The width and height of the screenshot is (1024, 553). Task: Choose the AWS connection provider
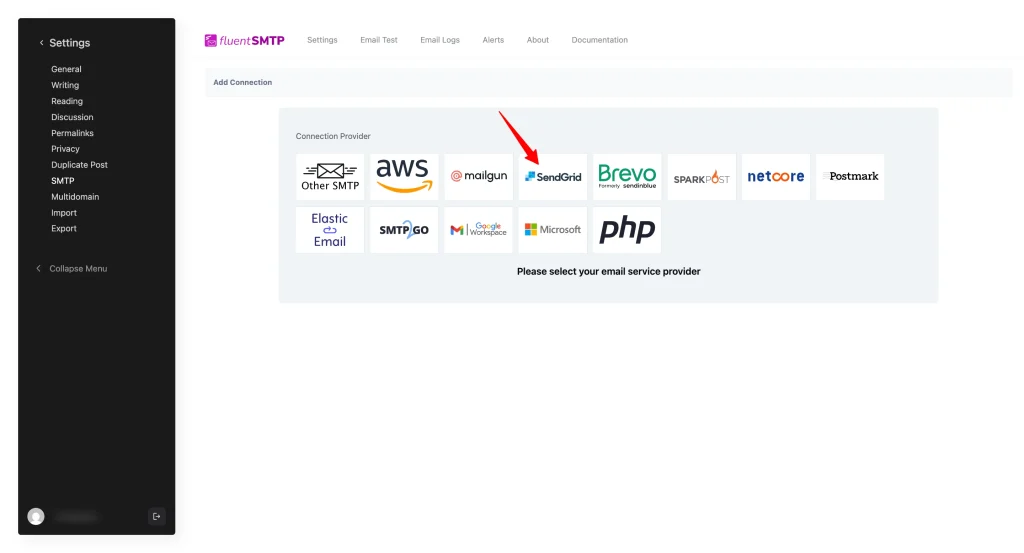coord(404,176)
